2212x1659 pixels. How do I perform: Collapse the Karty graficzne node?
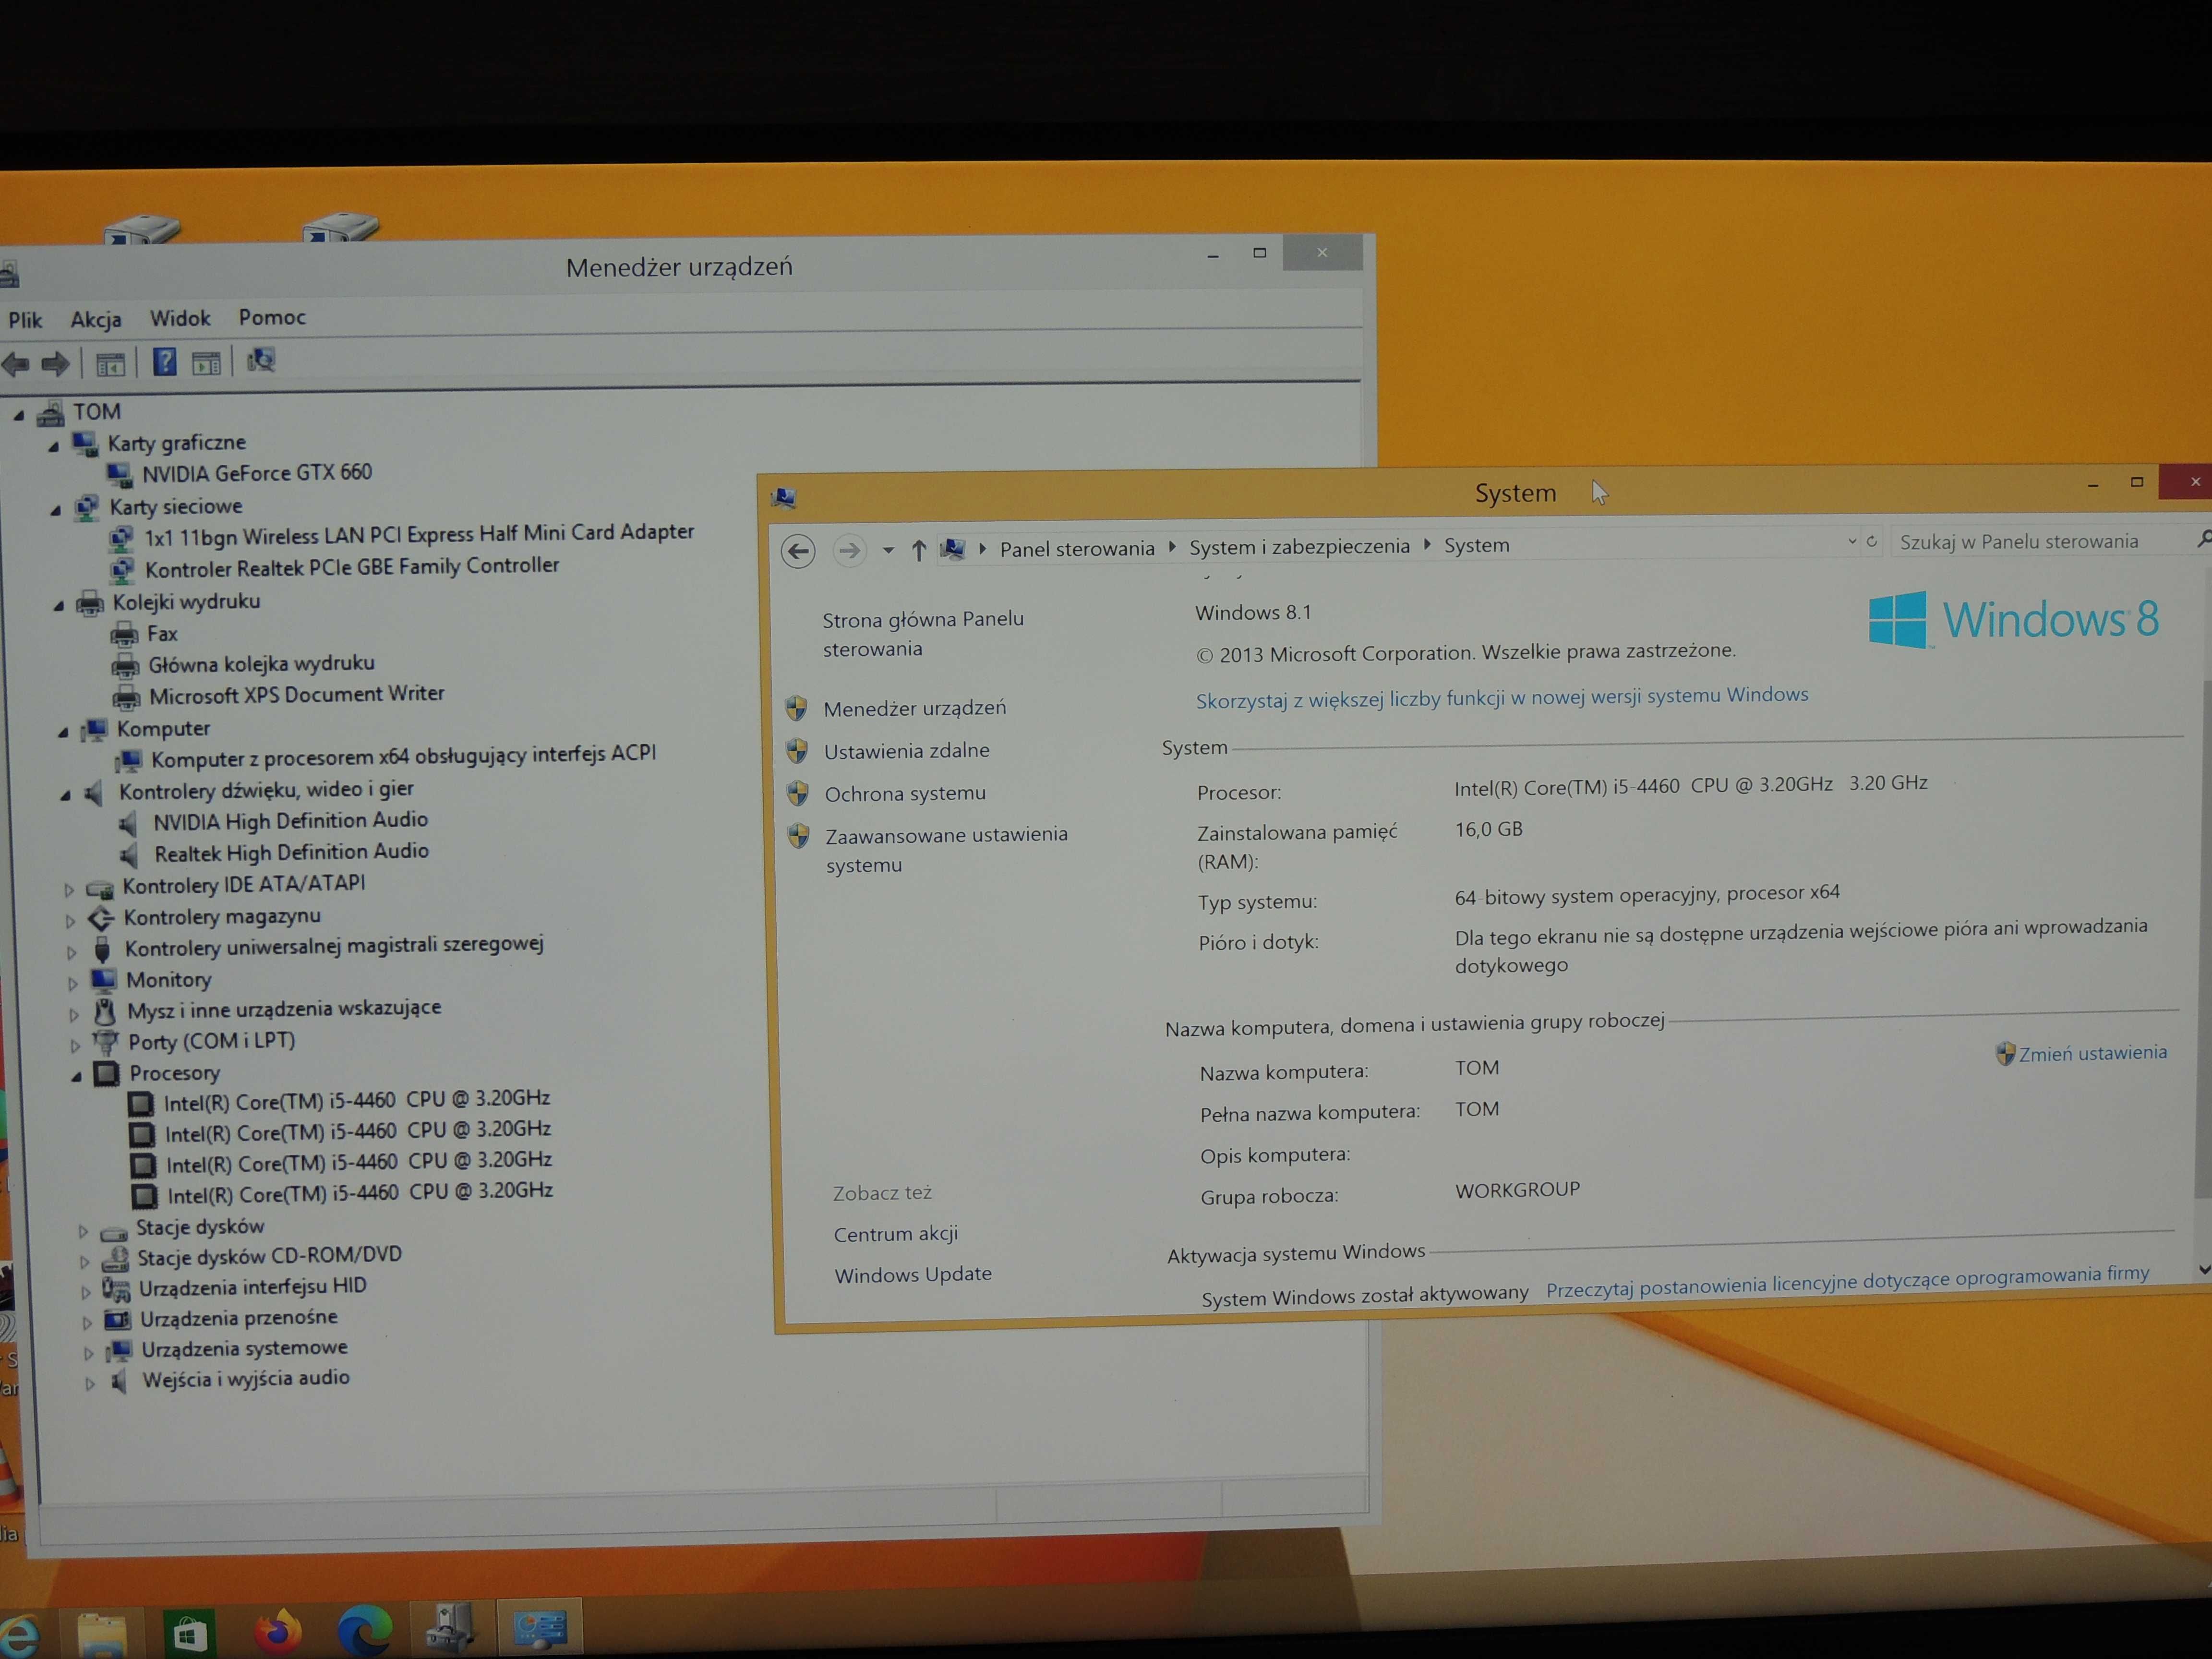[x=53, y=446]
